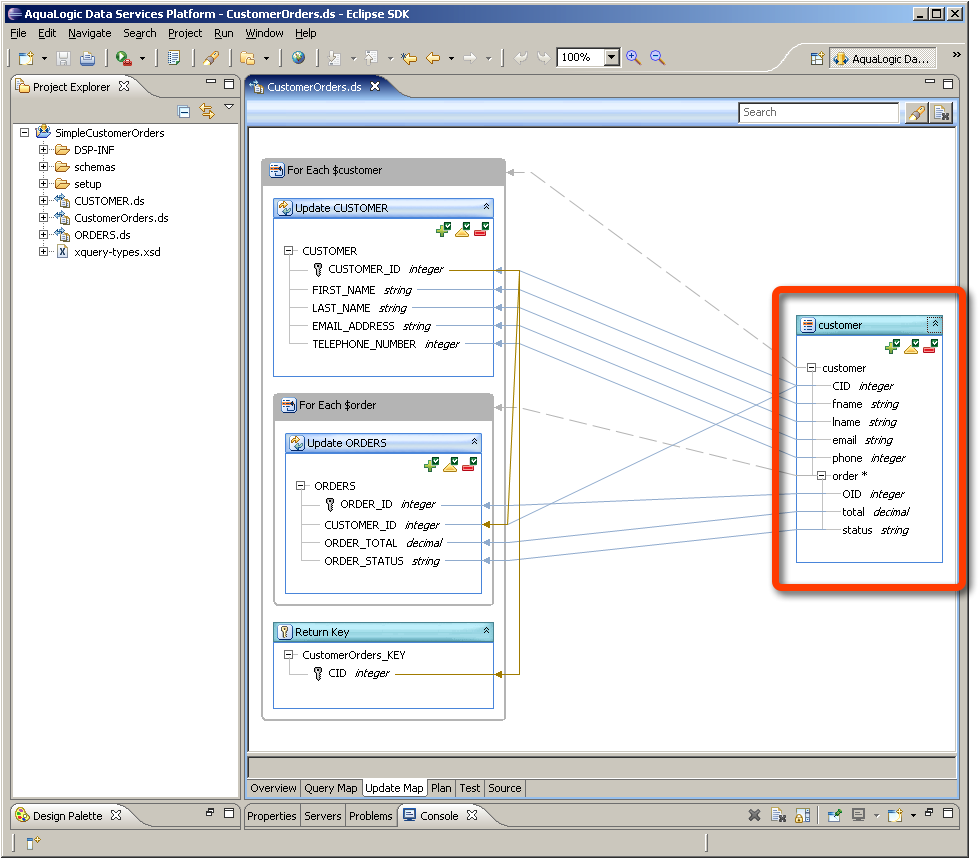Click the For Each $order block header

(x=384, y=405)
